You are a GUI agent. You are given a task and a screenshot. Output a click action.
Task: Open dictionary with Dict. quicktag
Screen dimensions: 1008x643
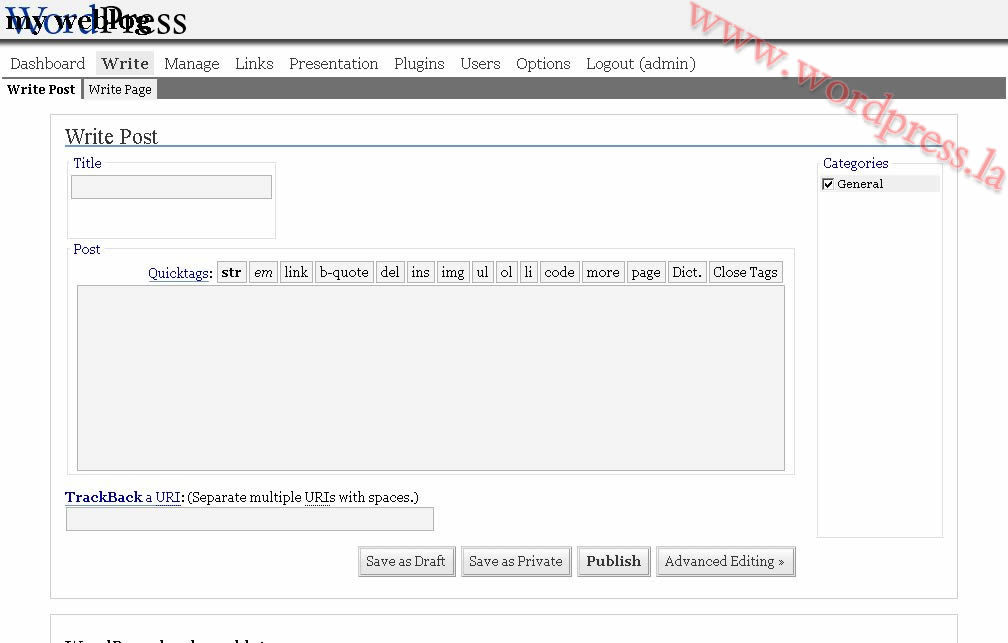(687, 272)
